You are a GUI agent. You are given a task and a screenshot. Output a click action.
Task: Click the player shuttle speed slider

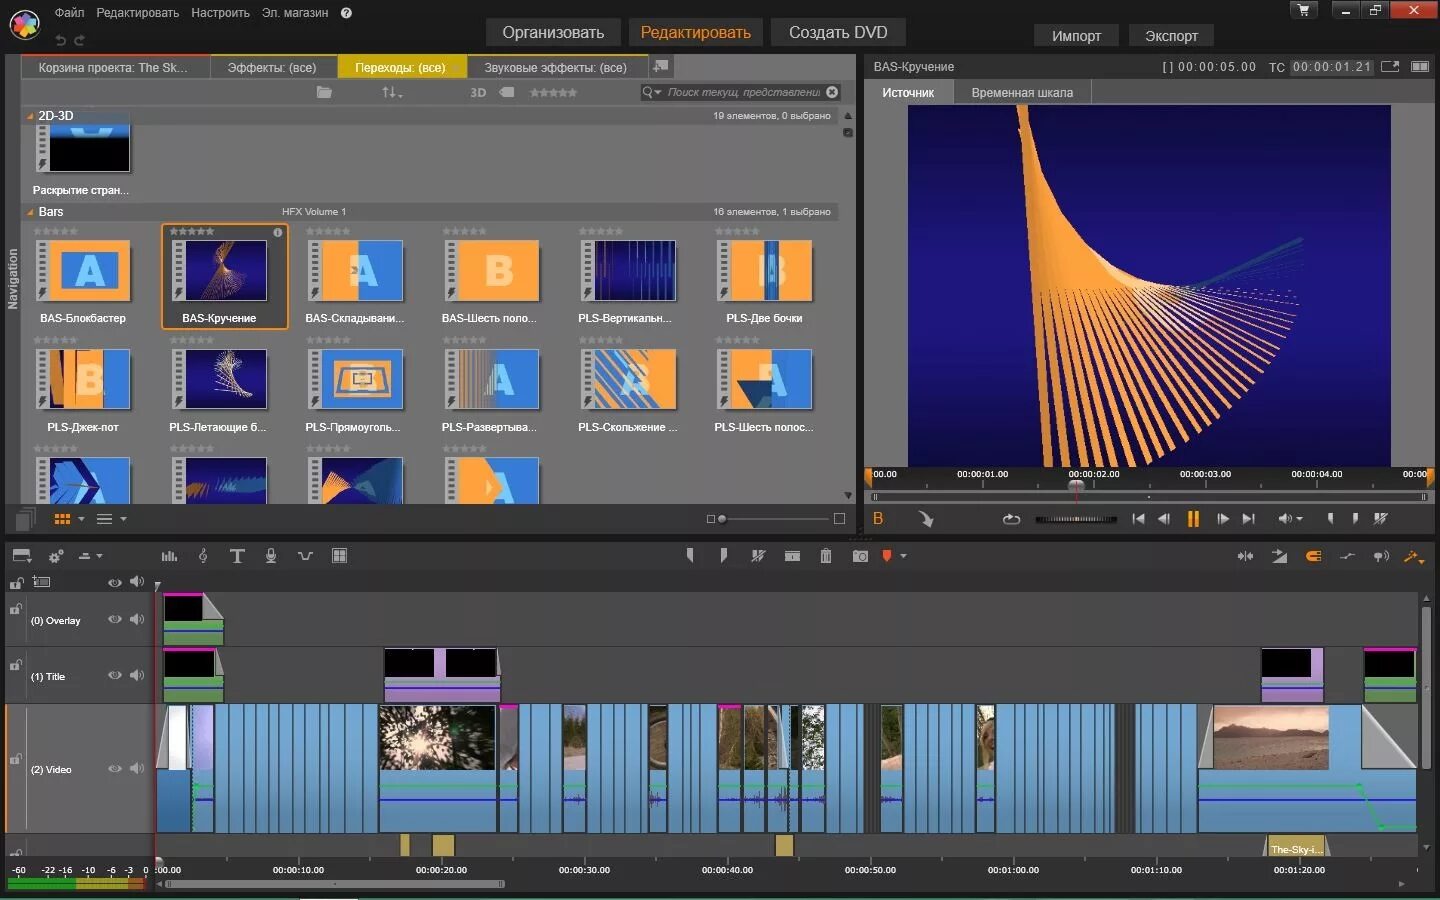coord(1076,519)
